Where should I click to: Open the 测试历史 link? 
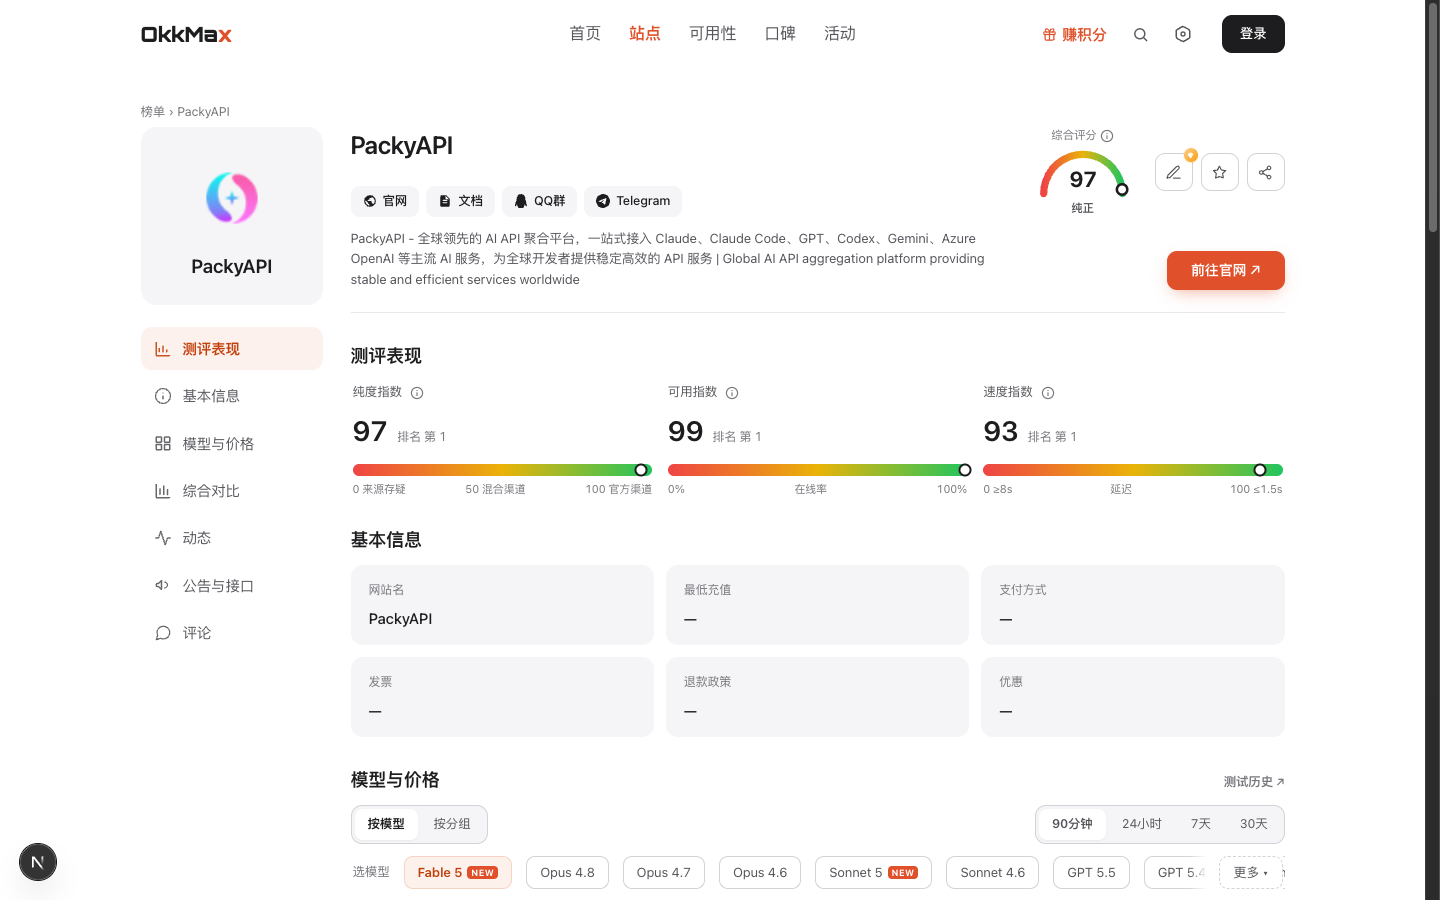coord(1254,782)
